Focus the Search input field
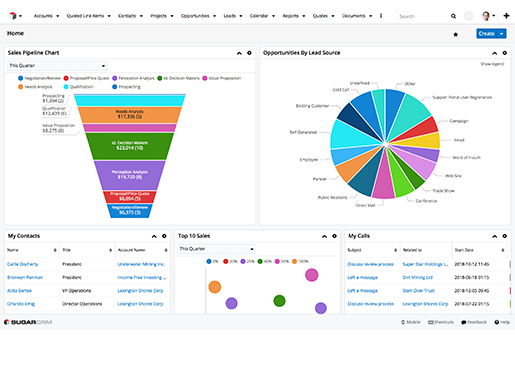This screenshot has height=386, width=515. point(423,16)
